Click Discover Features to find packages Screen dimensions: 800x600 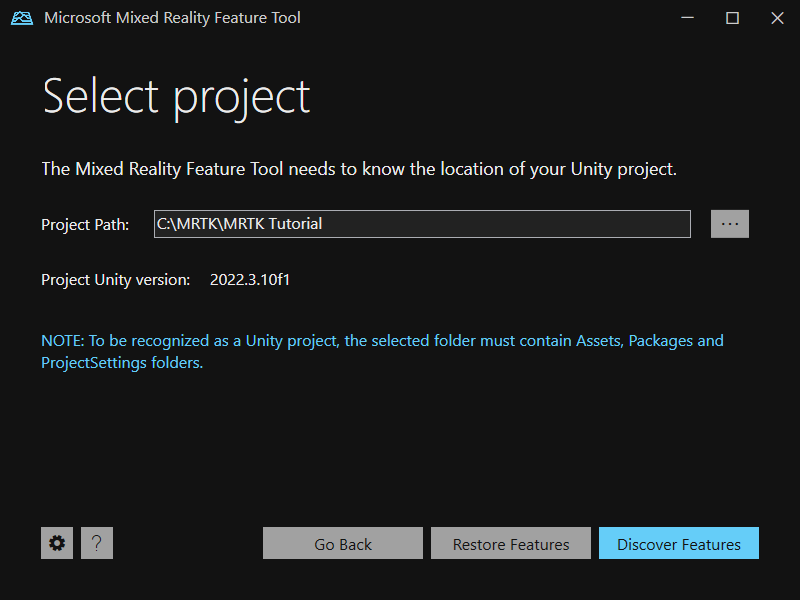pos(679,543)
